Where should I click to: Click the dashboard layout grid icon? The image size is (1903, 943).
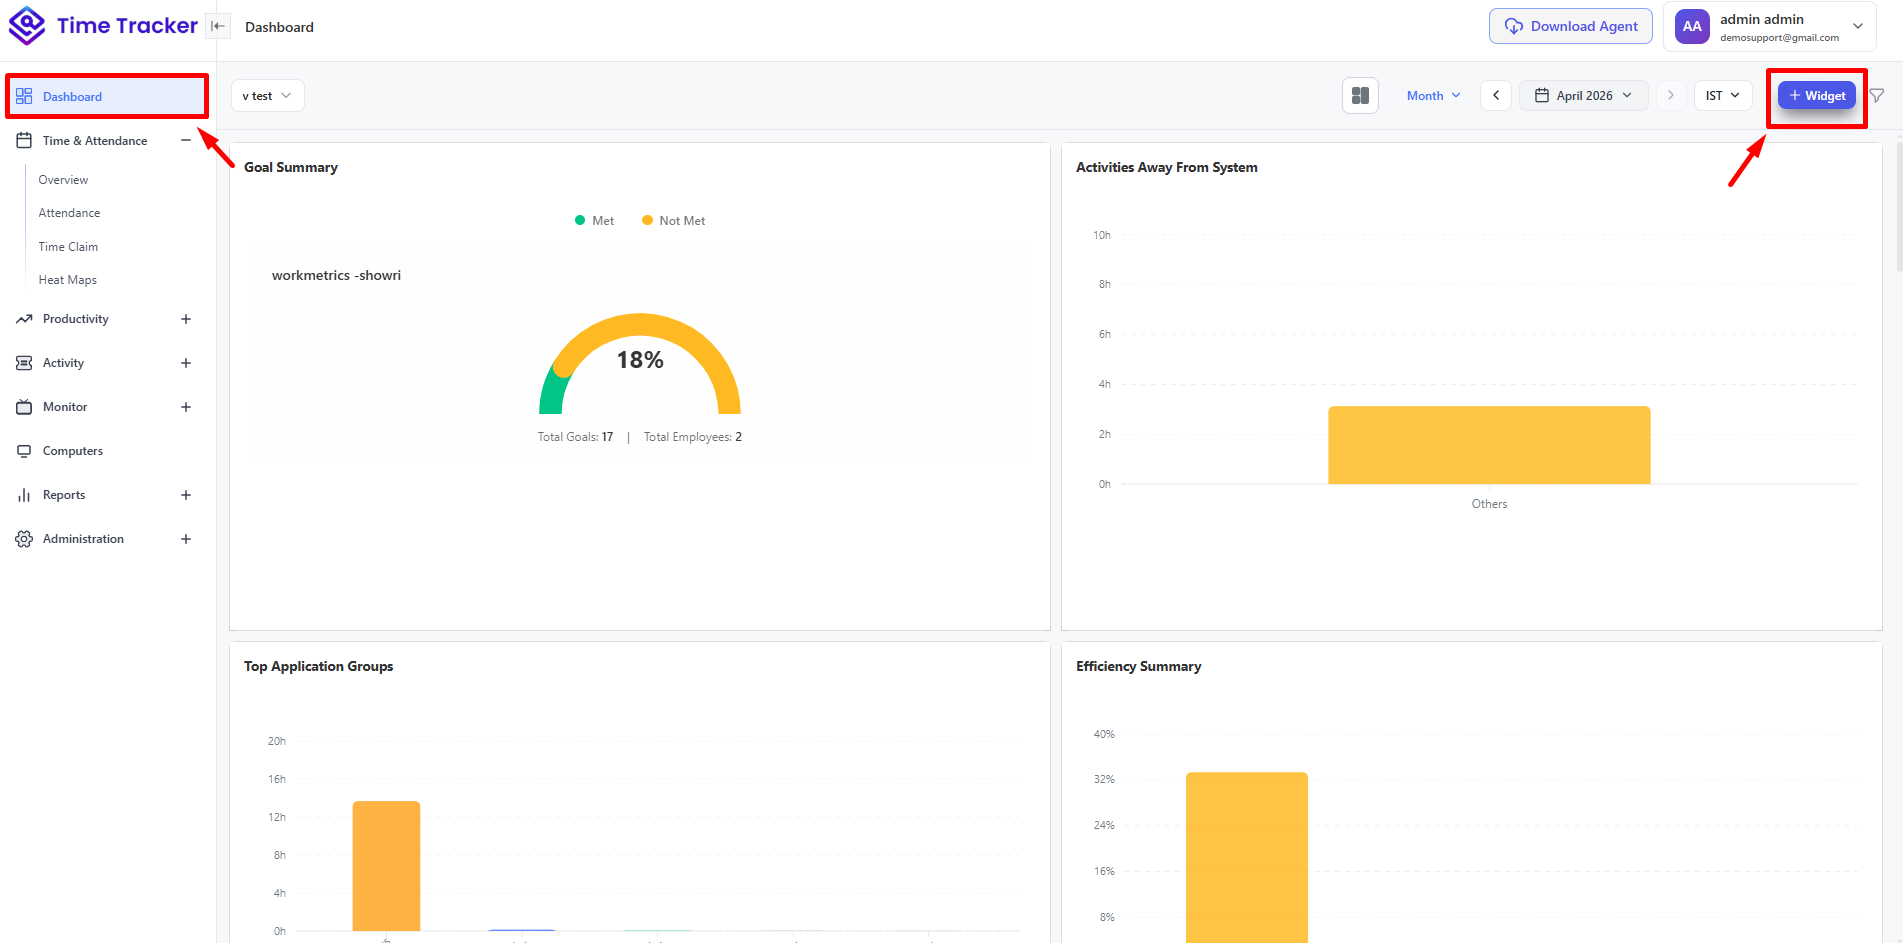(x=1360, y=96)
